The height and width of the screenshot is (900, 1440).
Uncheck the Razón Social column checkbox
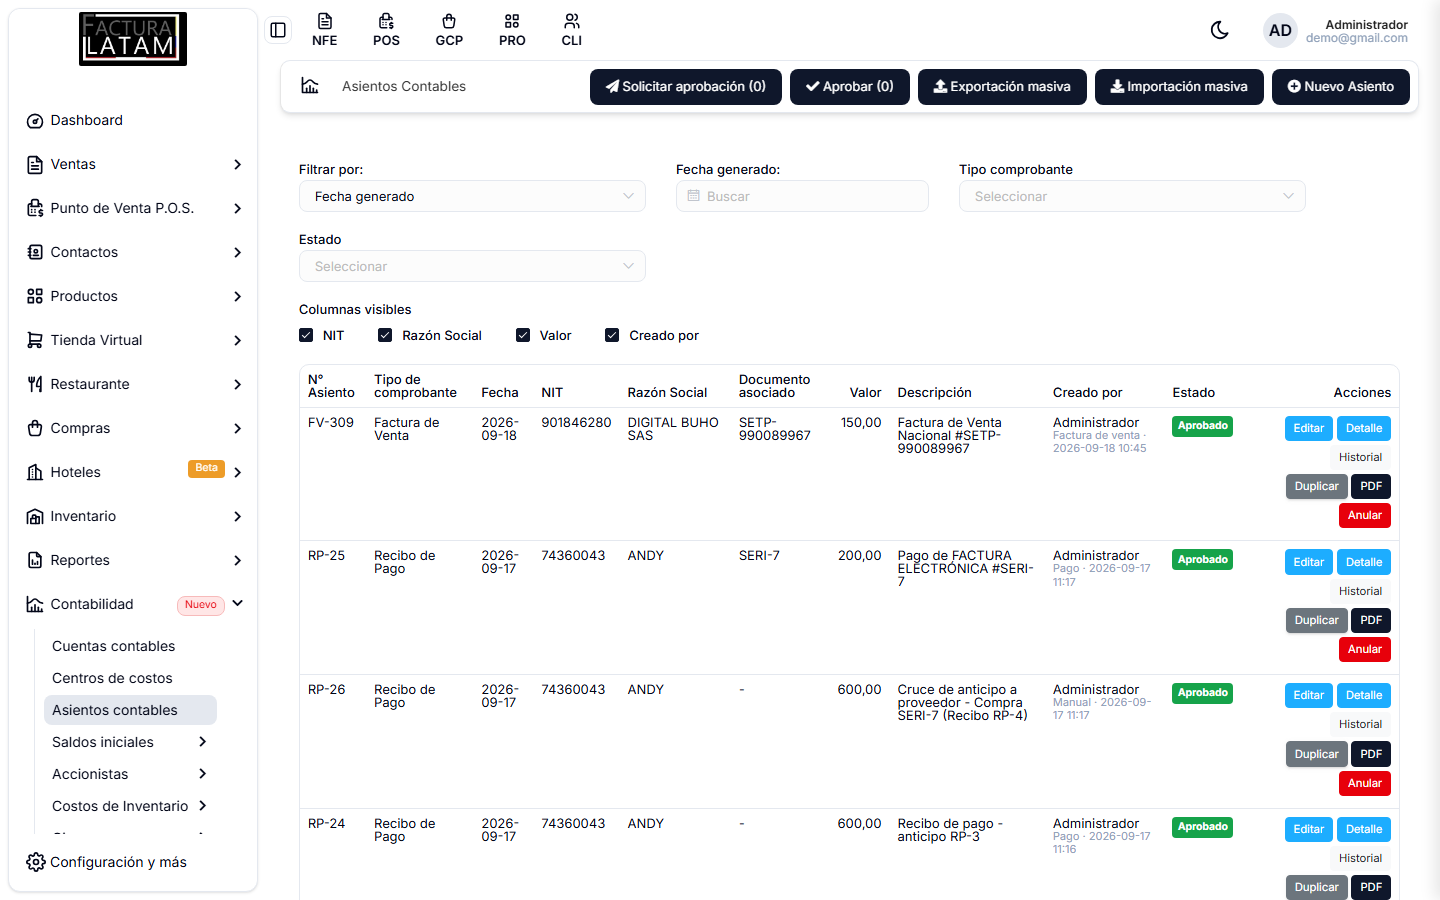coord(385,335)
